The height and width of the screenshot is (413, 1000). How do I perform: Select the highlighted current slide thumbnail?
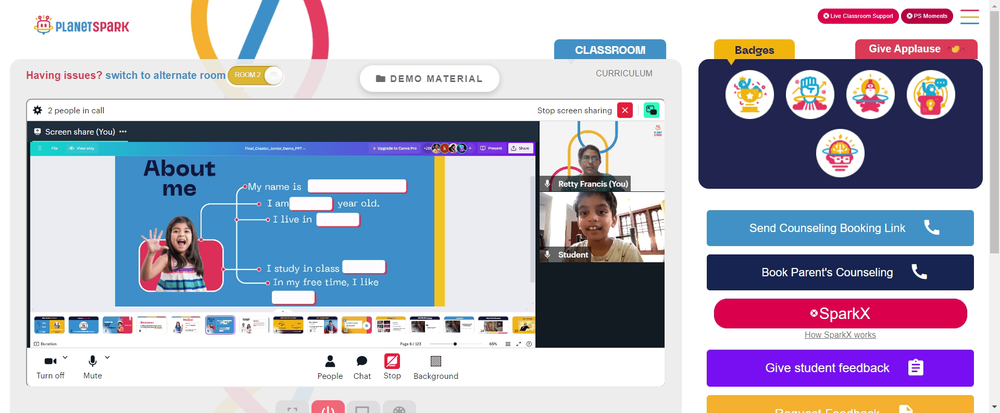[x=220, y=325]
